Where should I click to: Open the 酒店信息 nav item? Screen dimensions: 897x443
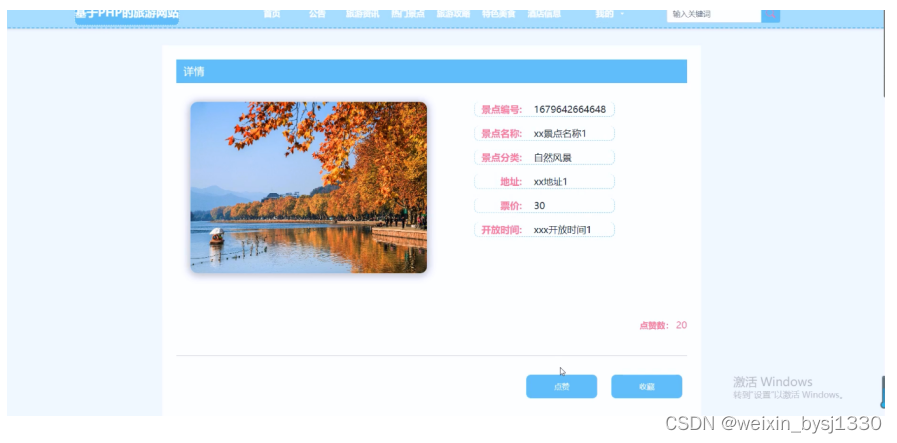(544, 14)
